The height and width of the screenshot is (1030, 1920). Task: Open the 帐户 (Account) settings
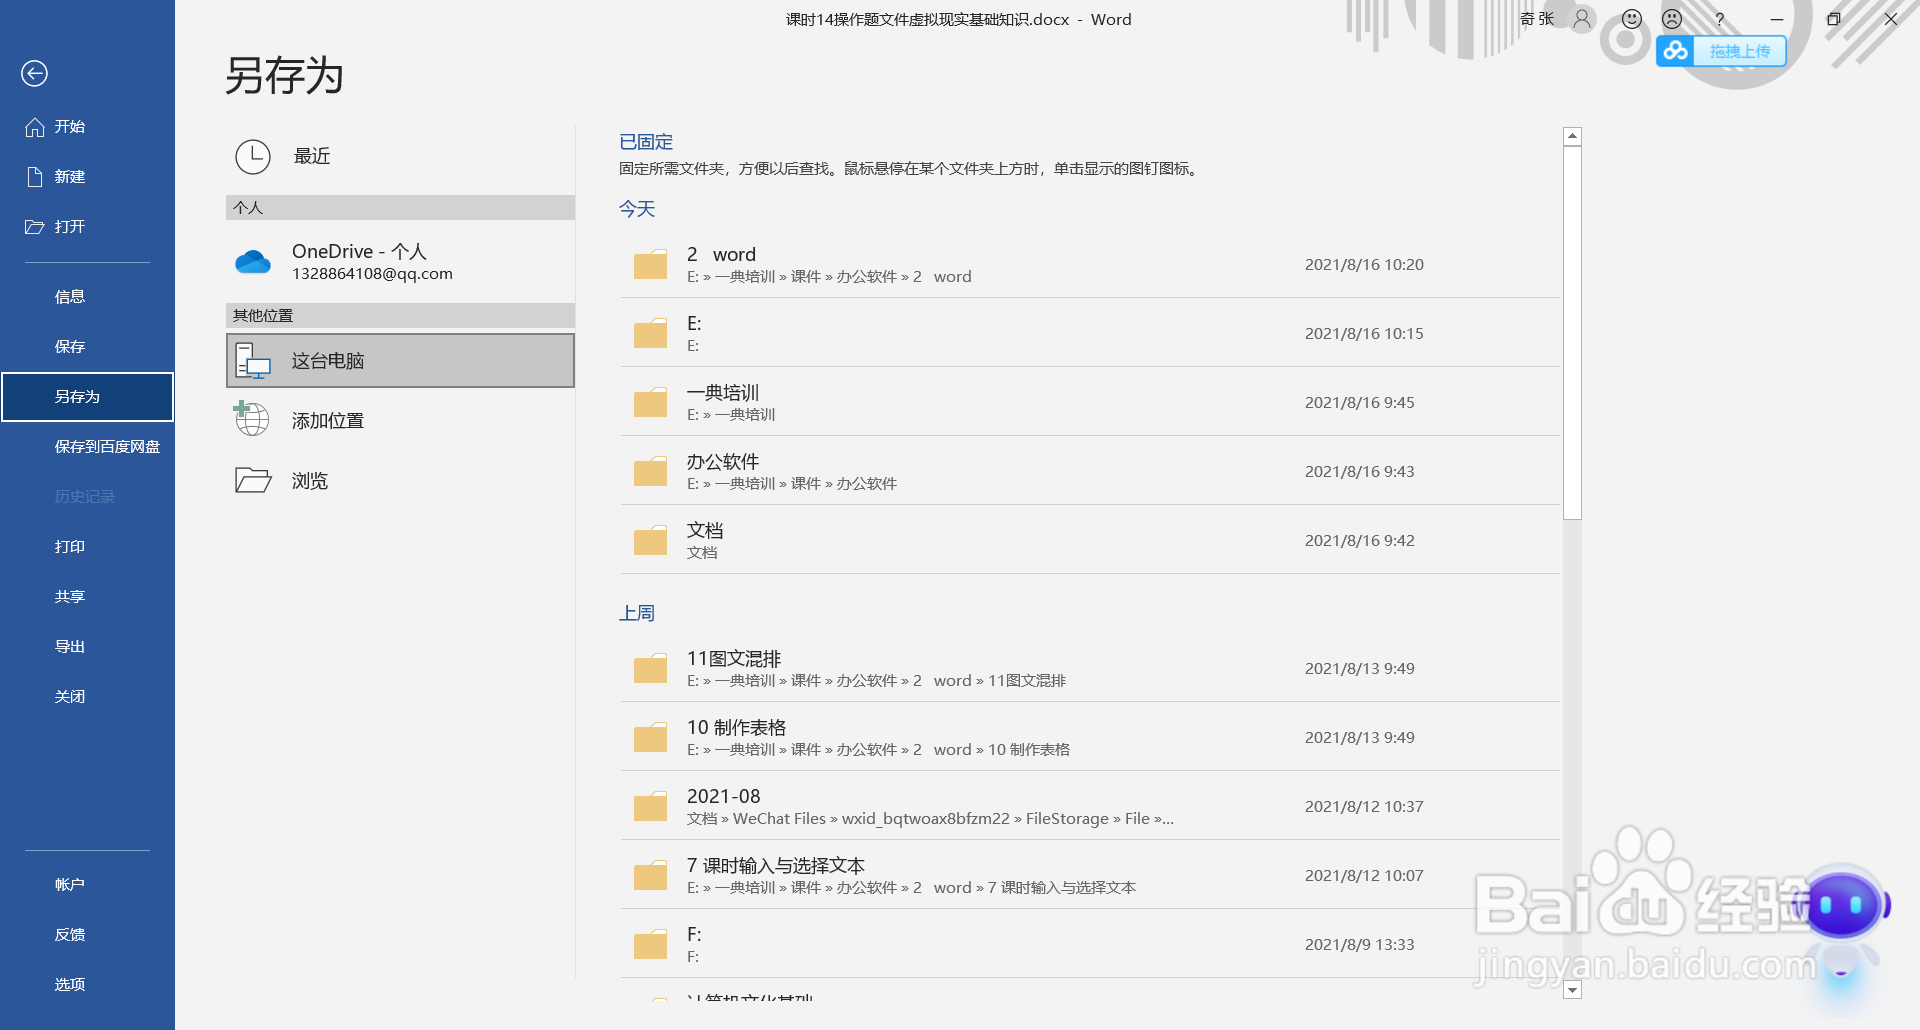click(70, 883)
